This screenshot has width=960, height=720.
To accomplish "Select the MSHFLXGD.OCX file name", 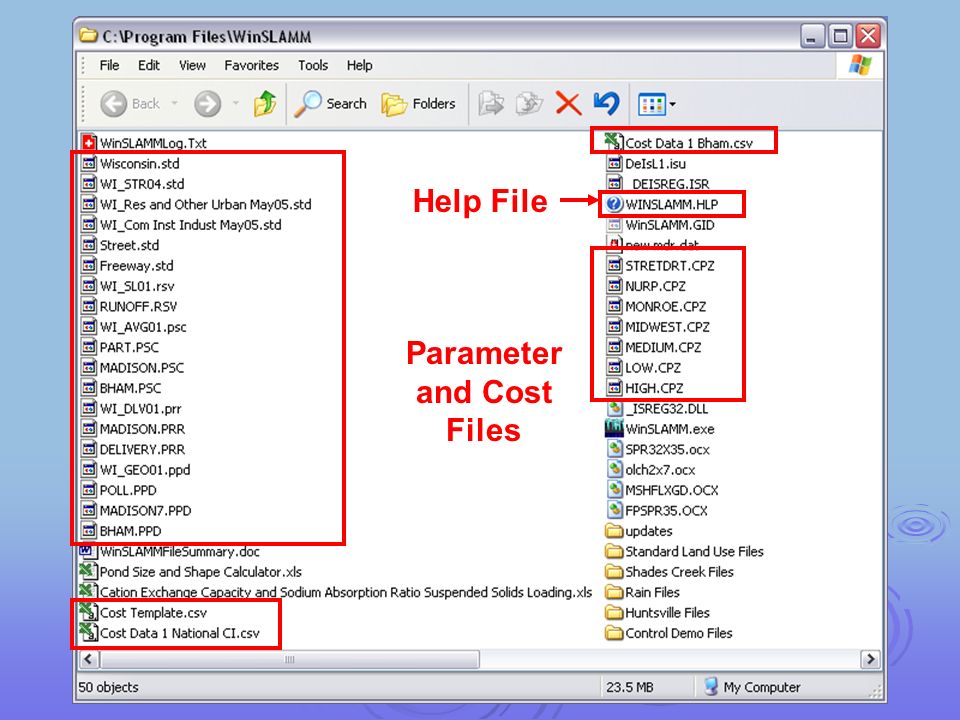I will 672,490.
